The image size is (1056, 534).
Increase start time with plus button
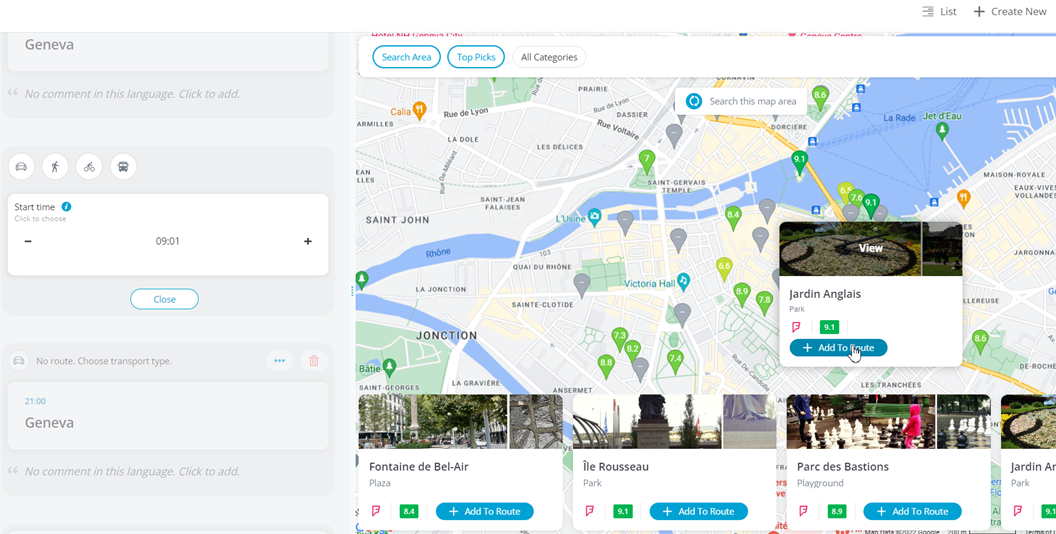(308, 241)
